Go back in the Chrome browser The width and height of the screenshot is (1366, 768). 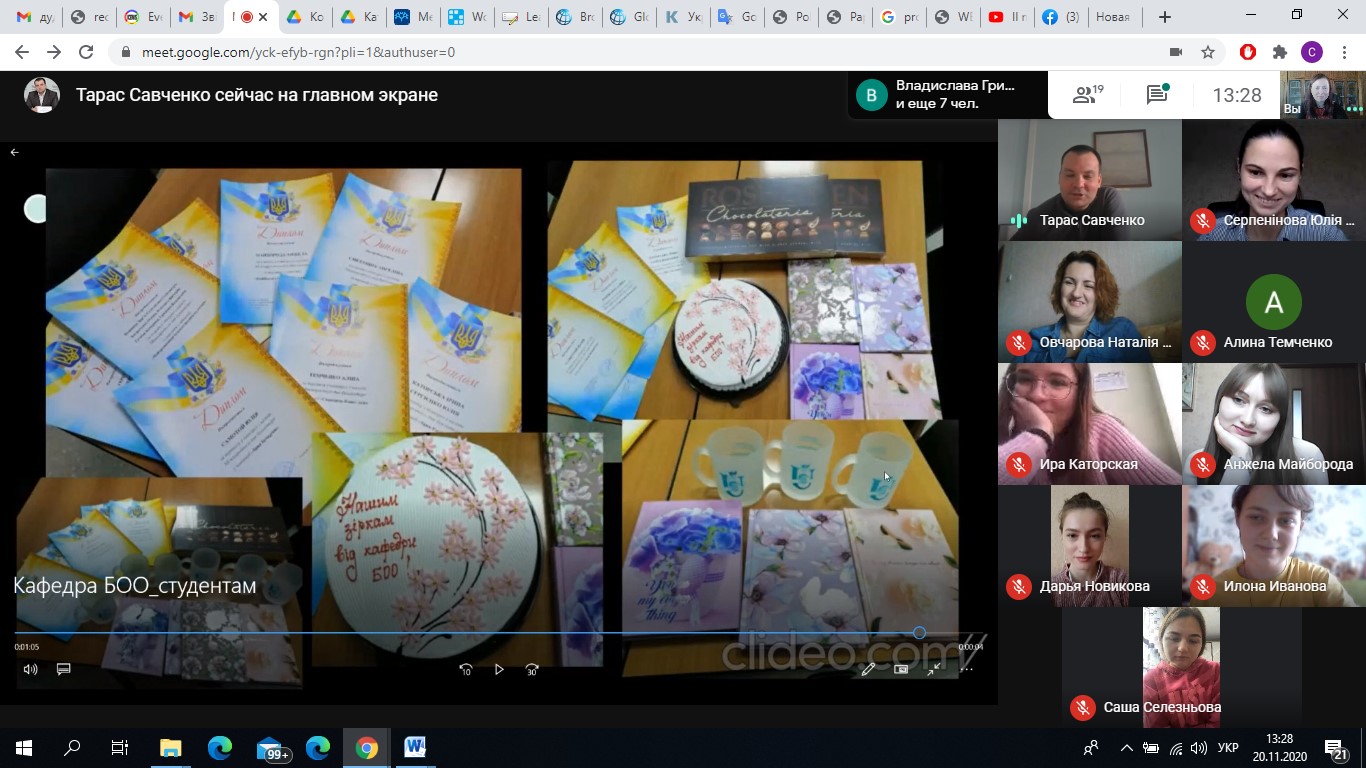tap(23, 52)
